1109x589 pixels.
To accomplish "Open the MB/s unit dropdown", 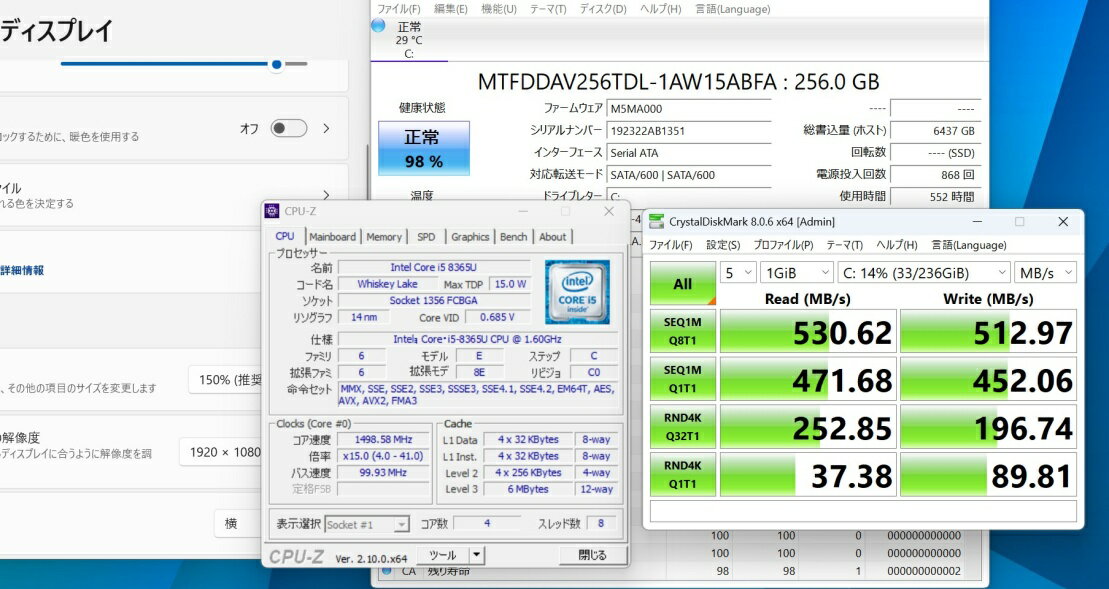I will [1045, 272].
